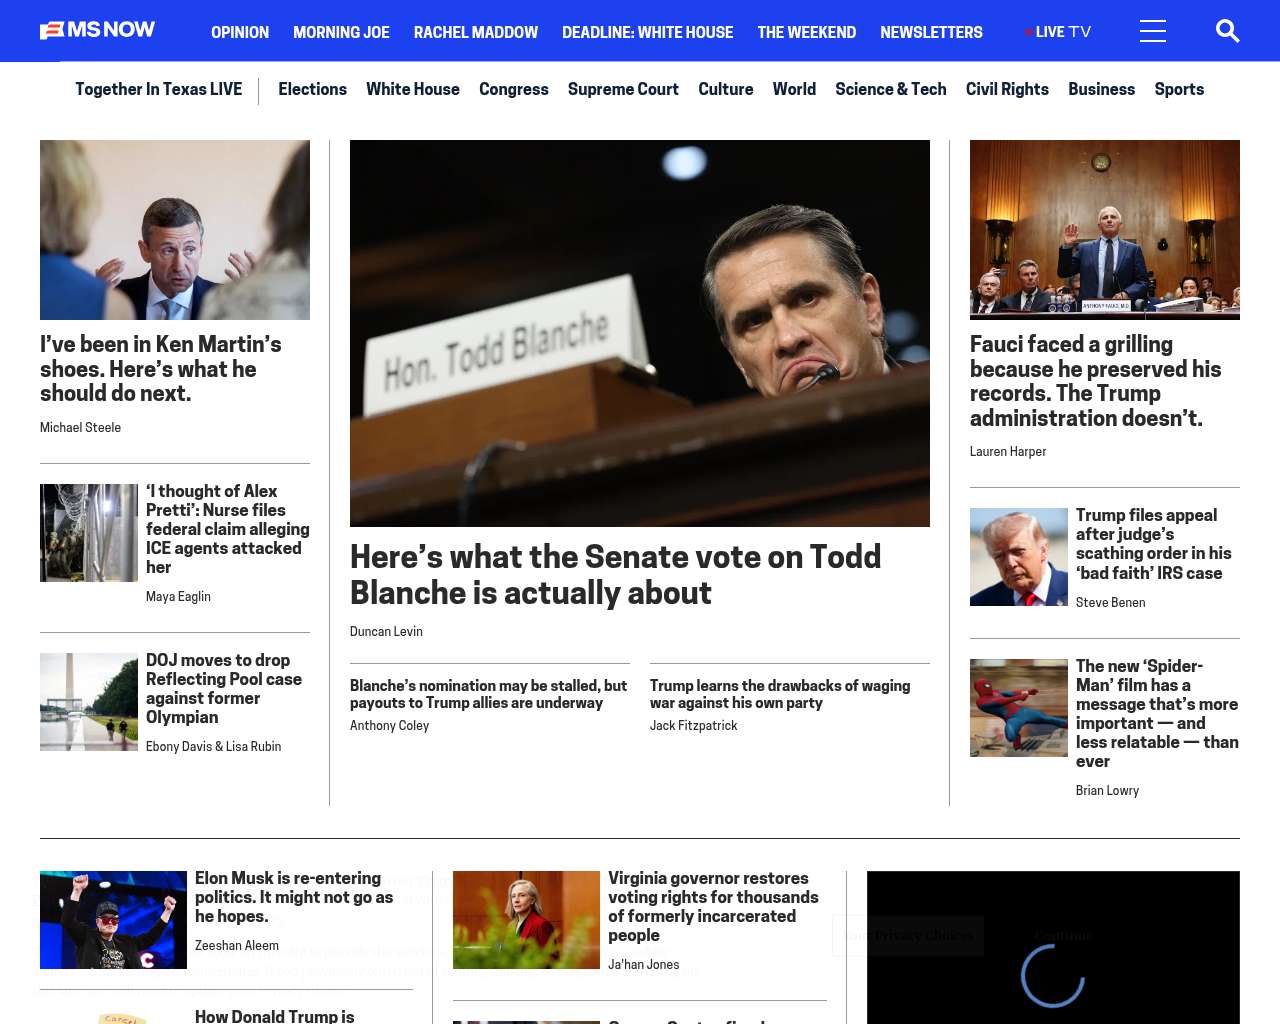Open the Sports section
Image resolution: width=1280 pixels, height=1024 pixels.
click(1179, 89)
